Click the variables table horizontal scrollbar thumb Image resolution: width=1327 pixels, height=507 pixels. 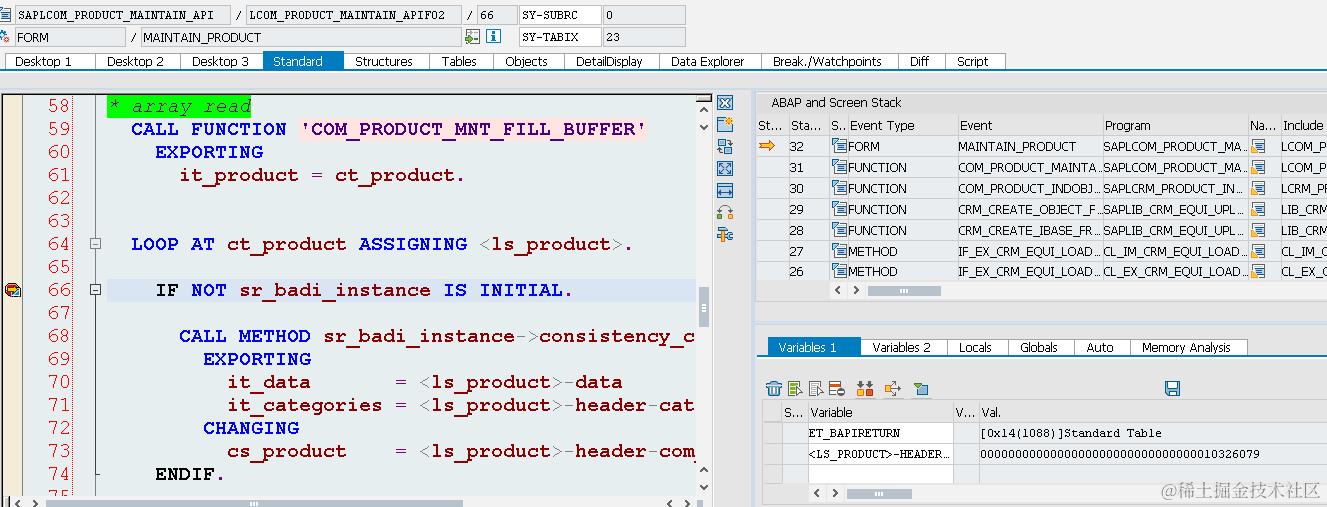coord(881,493)
